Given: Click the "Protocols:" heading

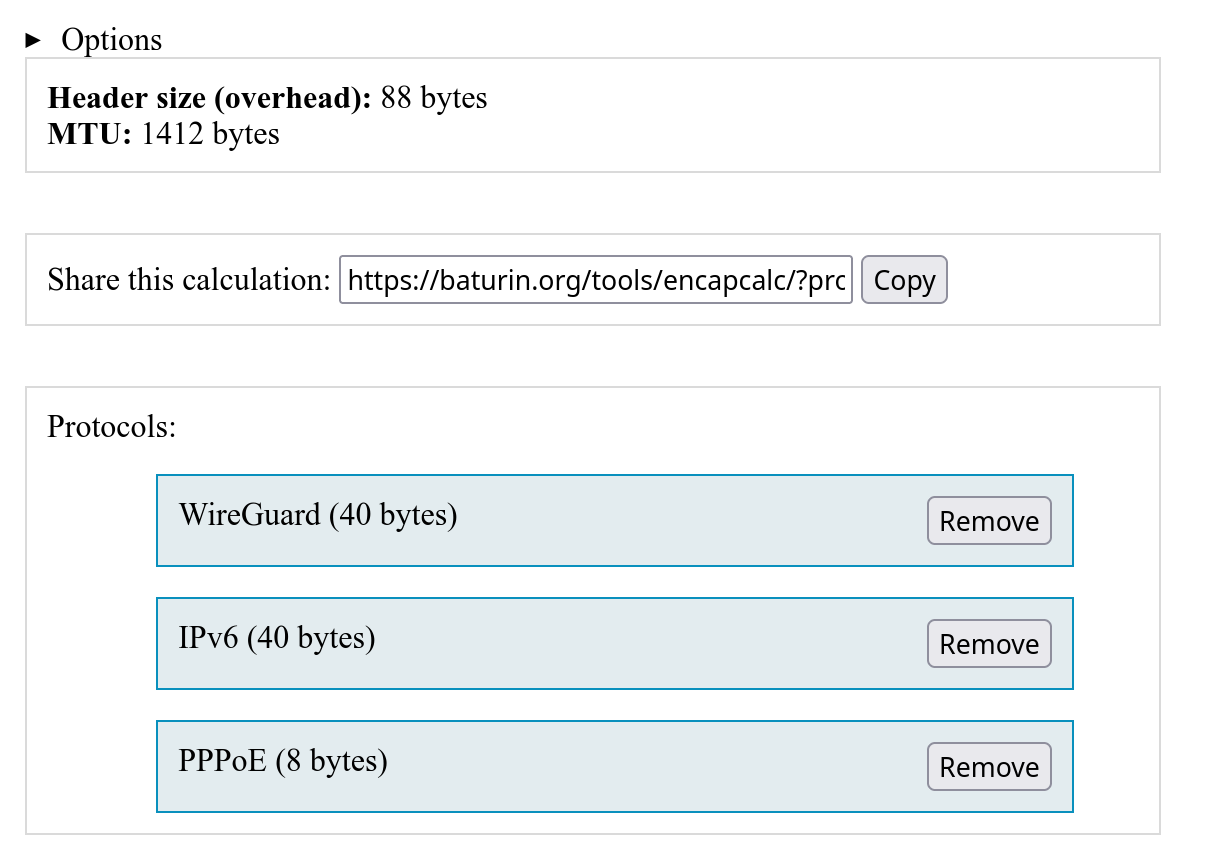Looking at the screenshot, I should click(x=112, y=427).
